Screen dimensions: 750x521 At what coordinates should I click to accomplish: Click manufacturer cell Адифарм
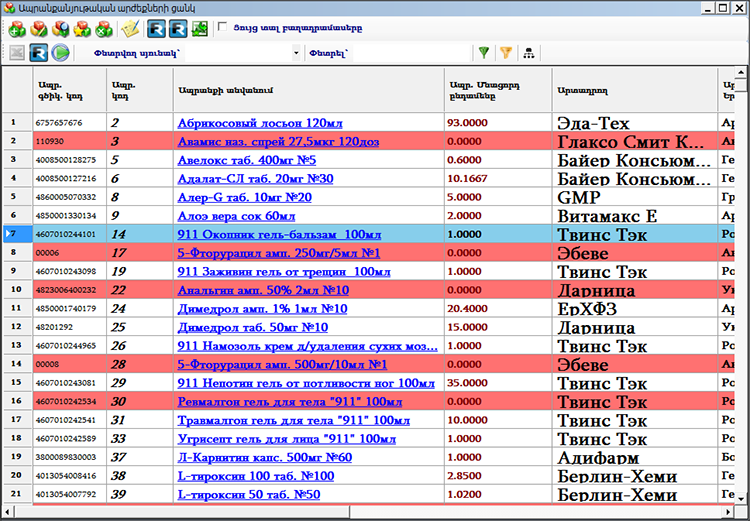click(635, 457)
